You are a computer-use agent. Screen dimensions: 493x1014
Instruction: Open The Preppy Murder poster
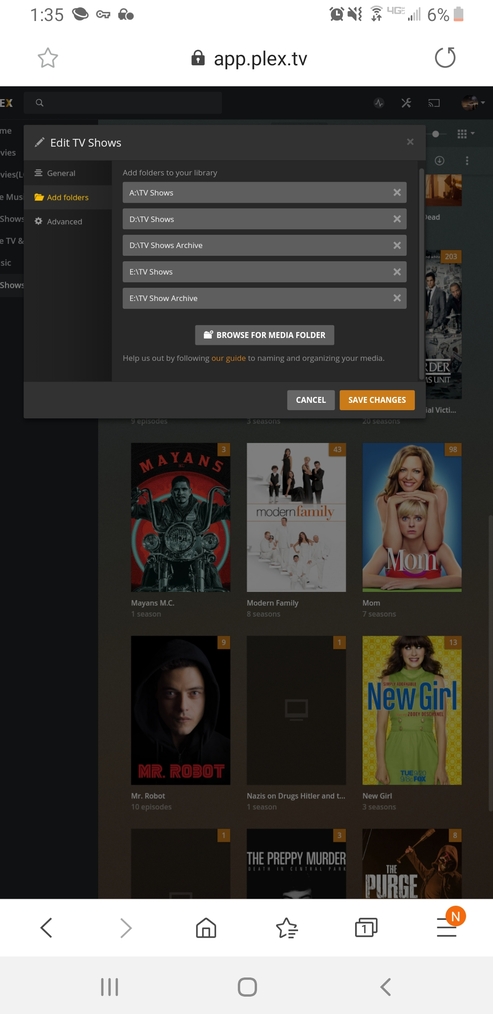(296, 863)
